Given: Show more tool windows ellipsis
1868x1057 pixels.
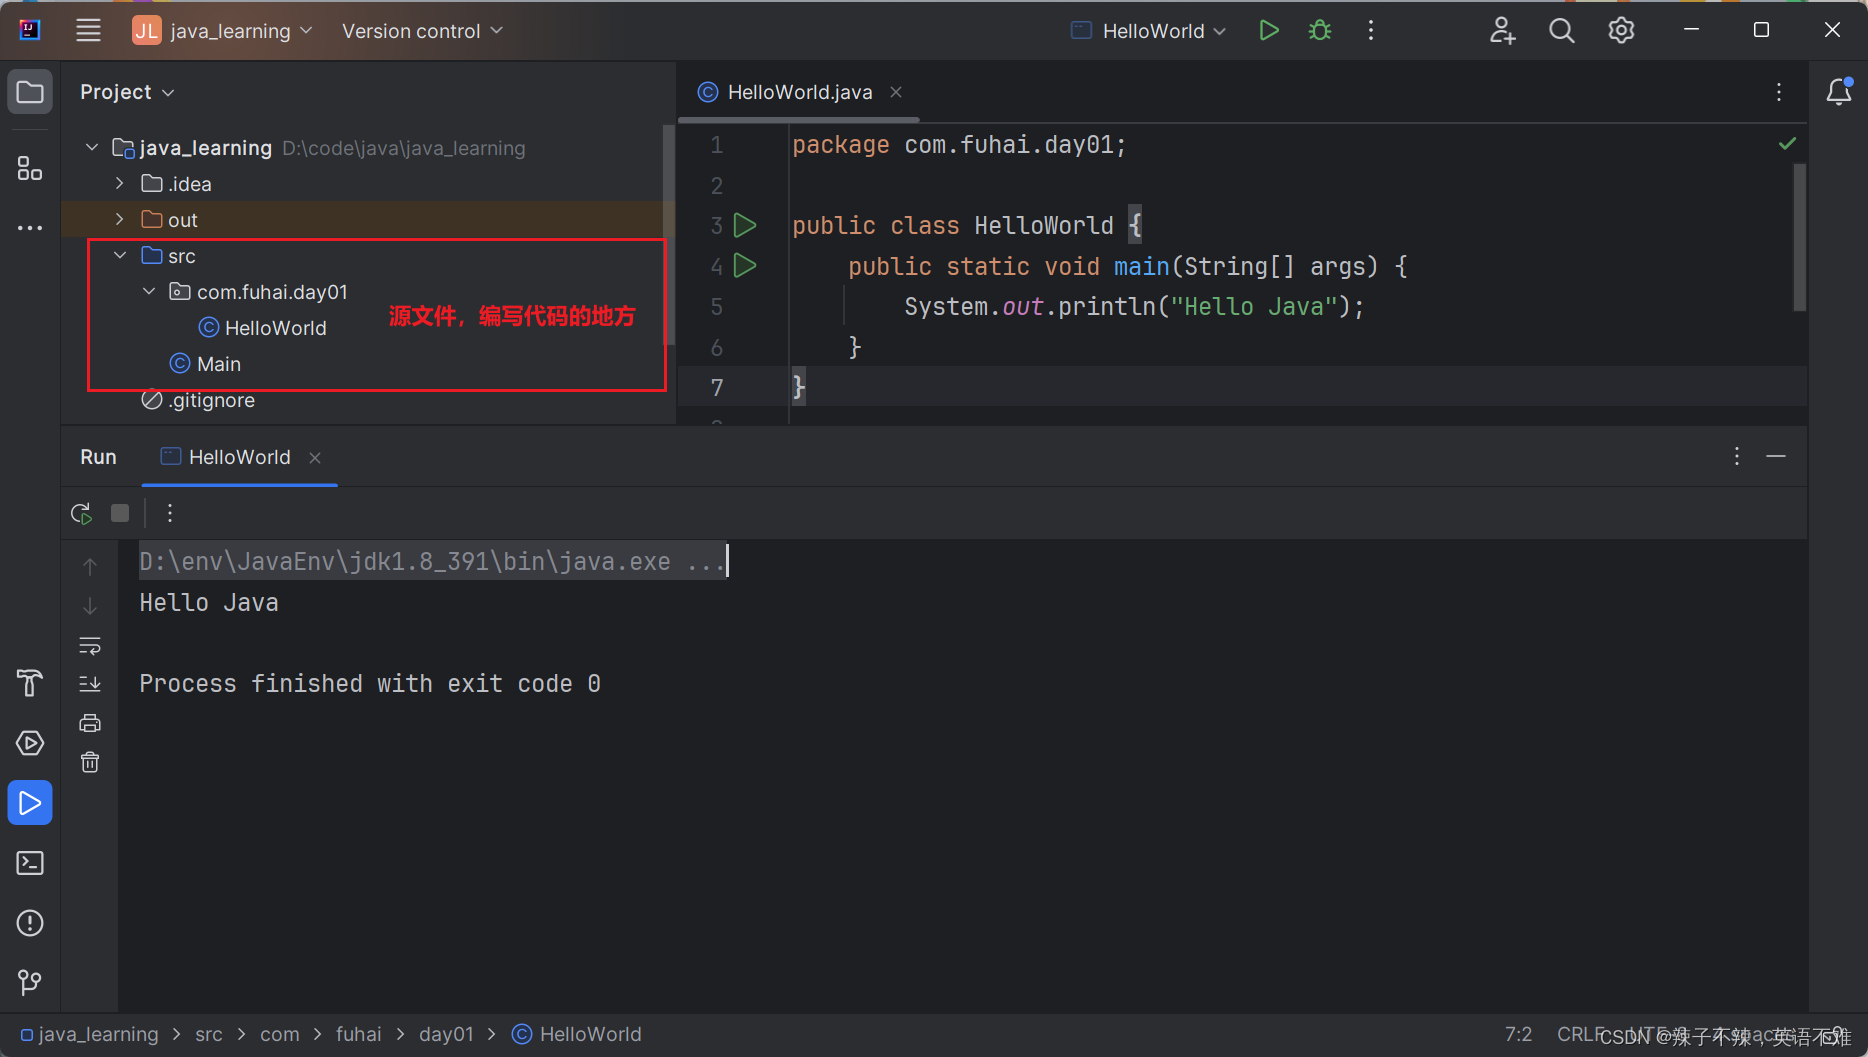Looking at the screenshot, I should [30, 228].
